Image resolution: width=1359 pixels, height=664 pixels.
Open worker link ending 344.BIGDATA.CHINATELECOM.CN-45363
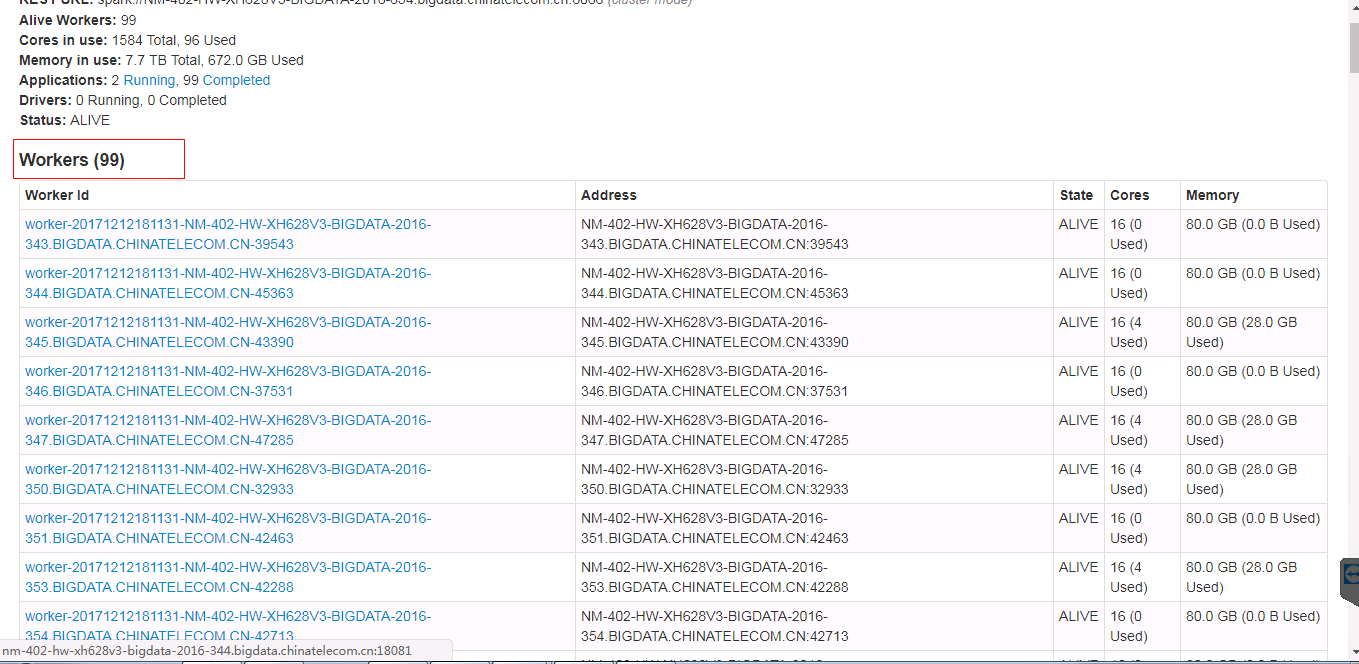point(228,283)
